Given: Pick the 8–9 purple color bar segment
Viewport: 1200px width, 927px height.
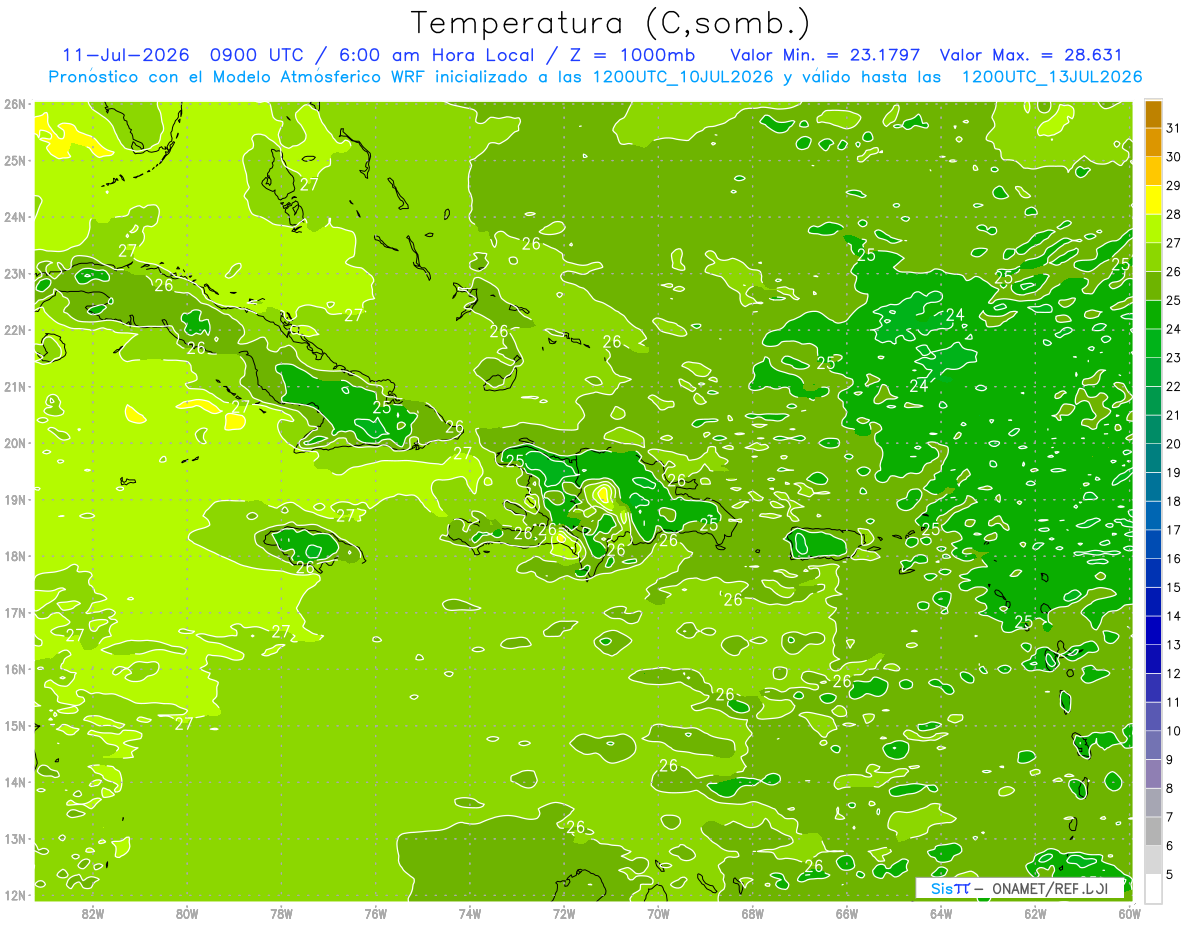Looking at the screenshot, I should [x=1152, y=773].
